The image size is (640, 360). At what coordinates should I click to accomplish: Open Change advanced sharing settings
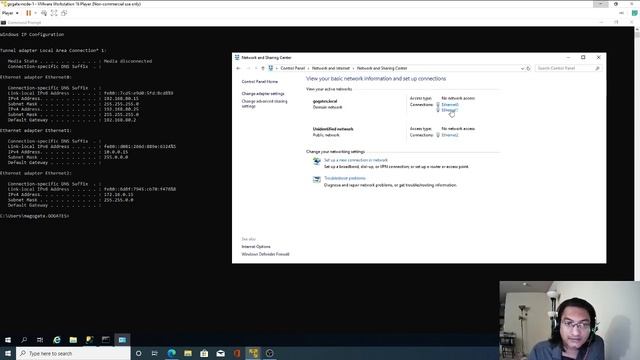[264, 104]
